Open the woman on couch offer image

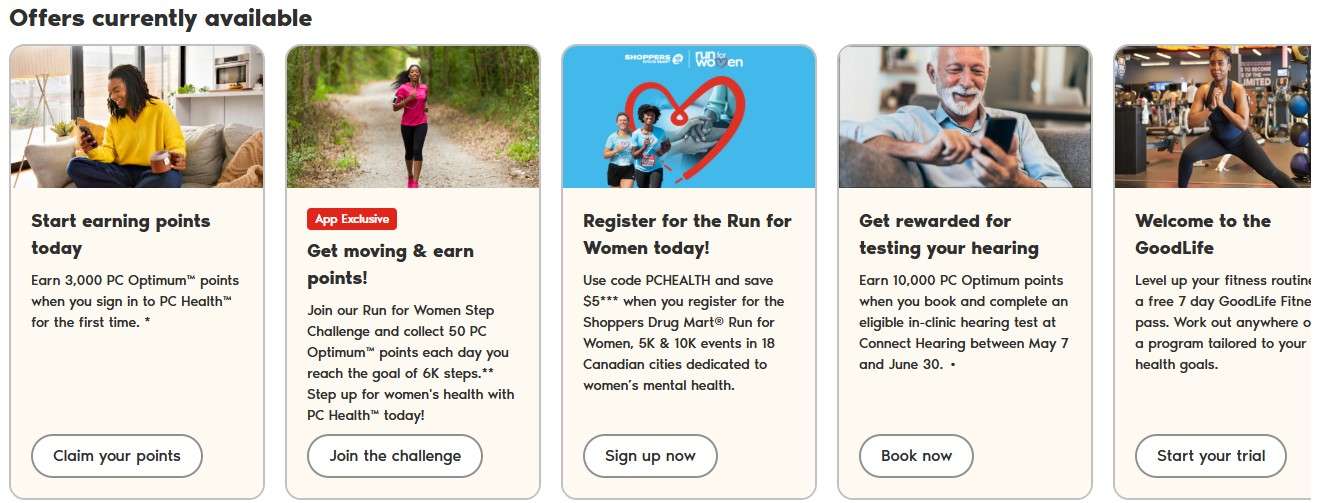click(137, 117)
